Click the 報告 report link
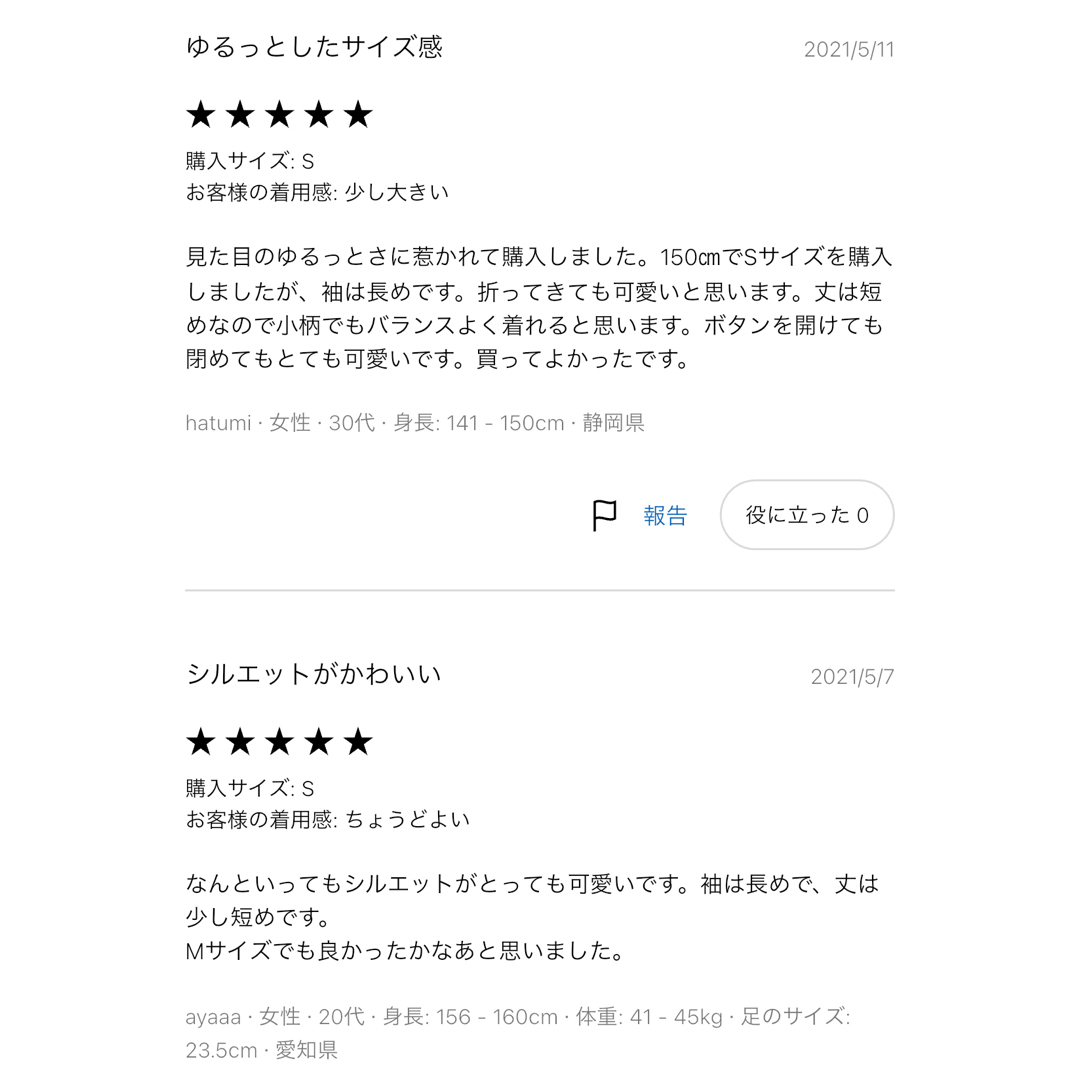Image resolution: width=1080 pixels, height=1080 pixels. tap(665, 515)
